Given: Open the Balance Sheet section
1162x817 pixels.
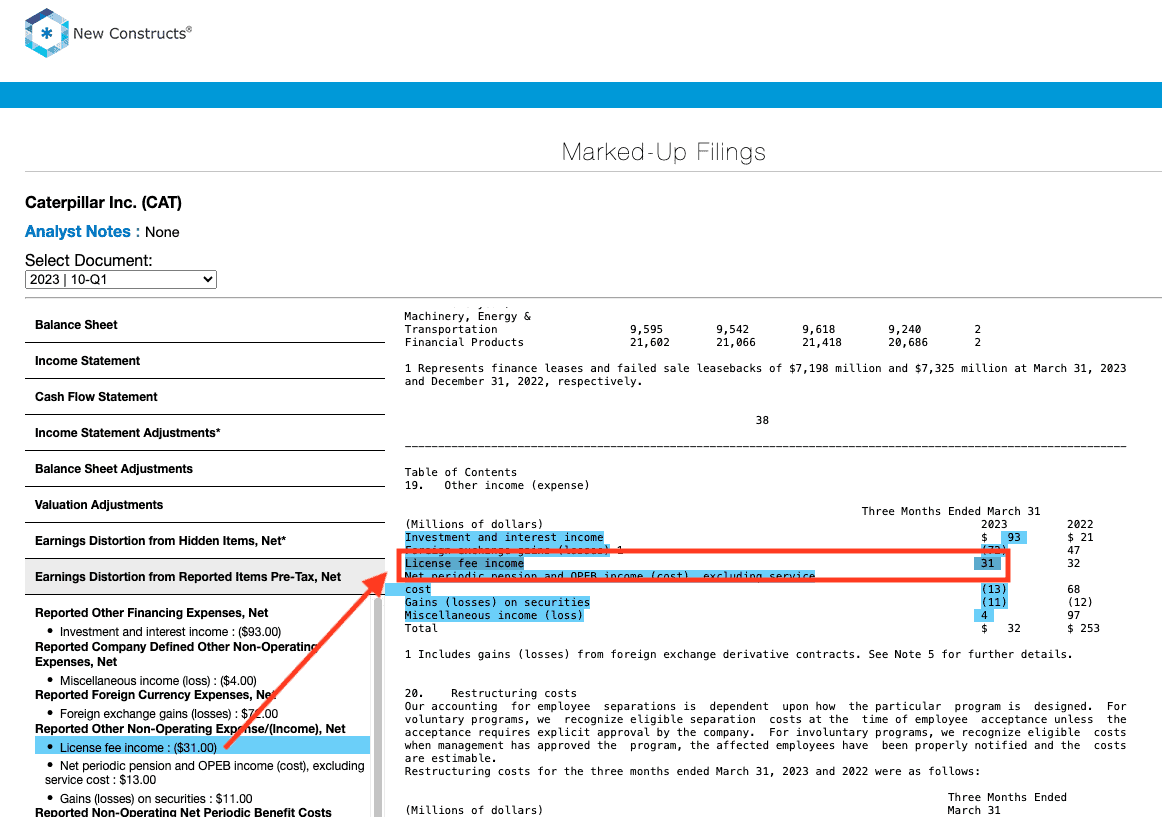Looking at the screenshot, I should click(205, 325).
